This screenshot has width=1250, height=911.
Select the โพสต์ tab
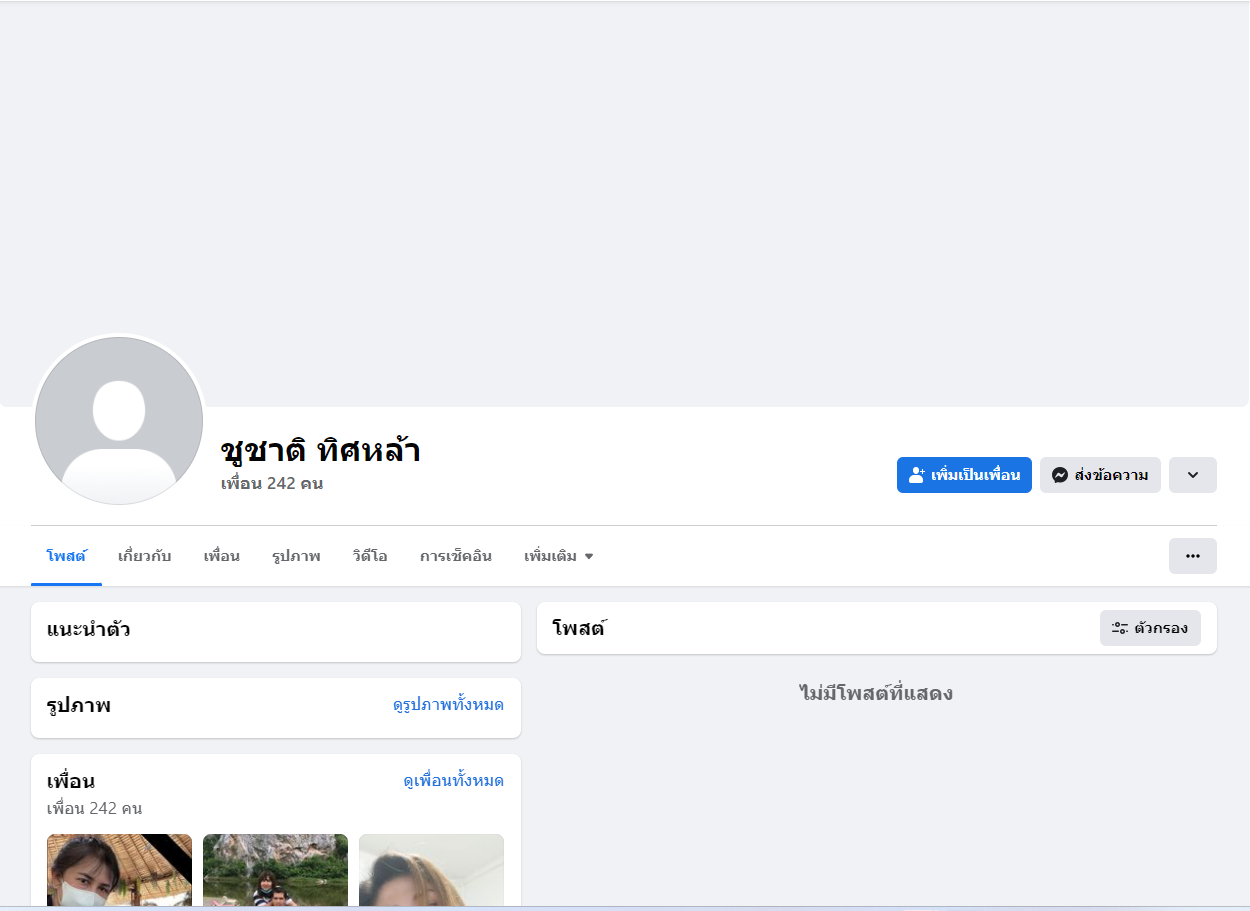point(66,556)
